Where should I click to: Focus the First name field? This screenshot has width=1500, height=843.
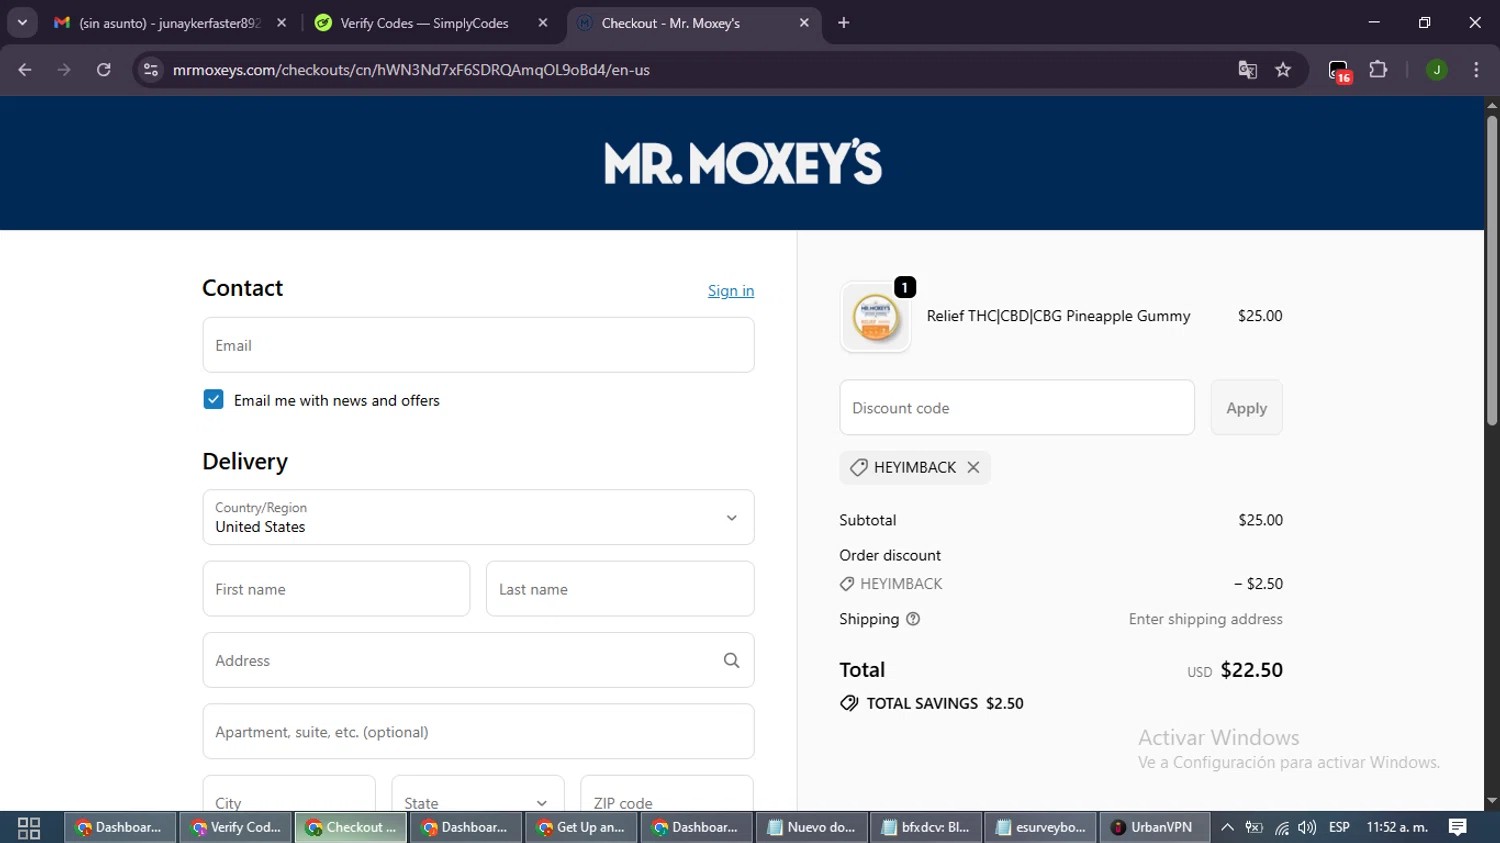[336, 589]
